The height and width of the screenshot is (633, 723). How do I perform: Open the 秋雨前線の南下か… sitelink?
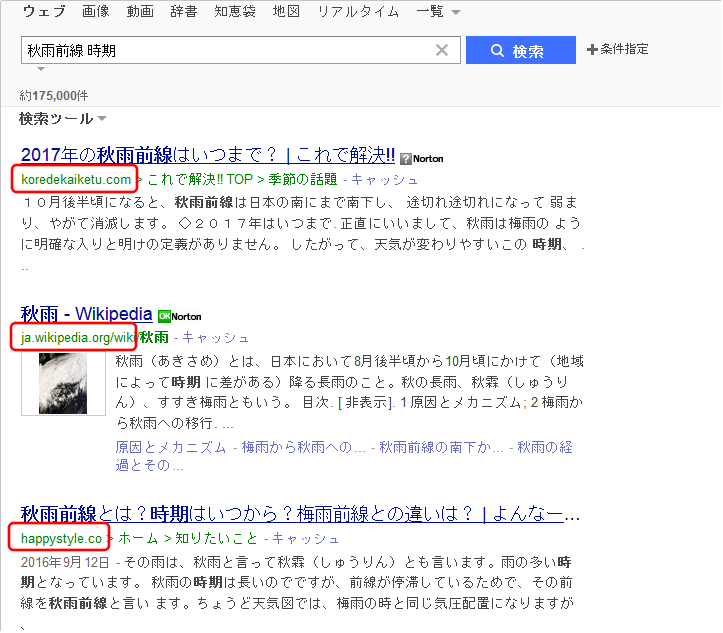pos(441,447)
